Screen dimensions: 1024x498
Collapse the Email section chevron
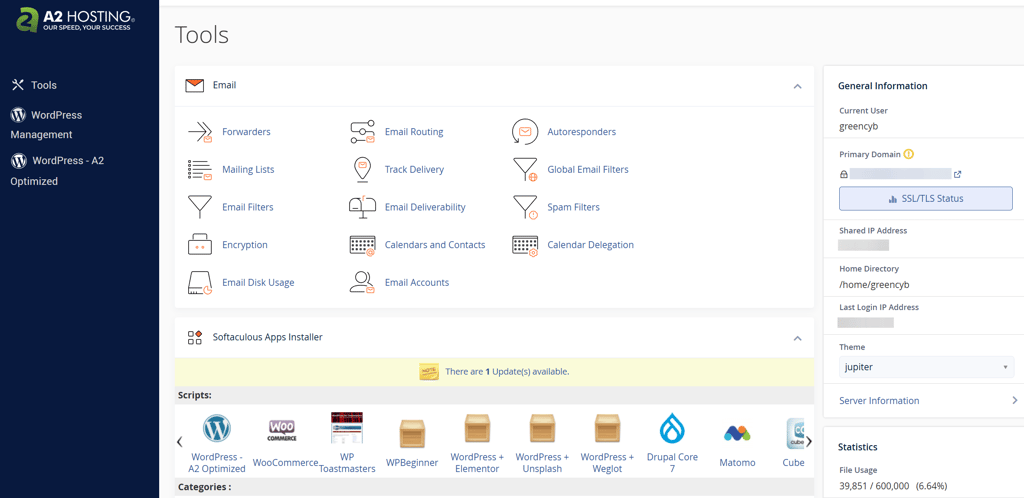pyautogui.click(x=797, y=86)
